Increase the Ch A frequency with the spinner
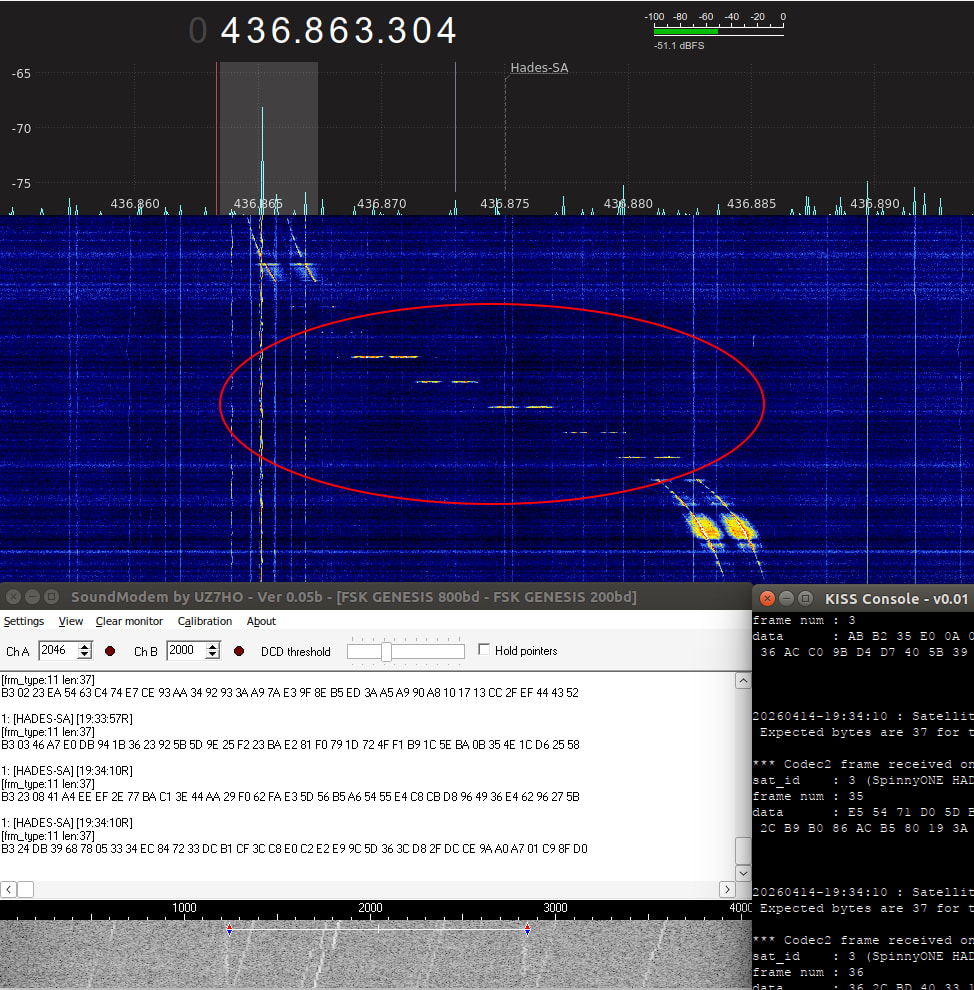The image size is (974, 990). (x=85, y=646)
